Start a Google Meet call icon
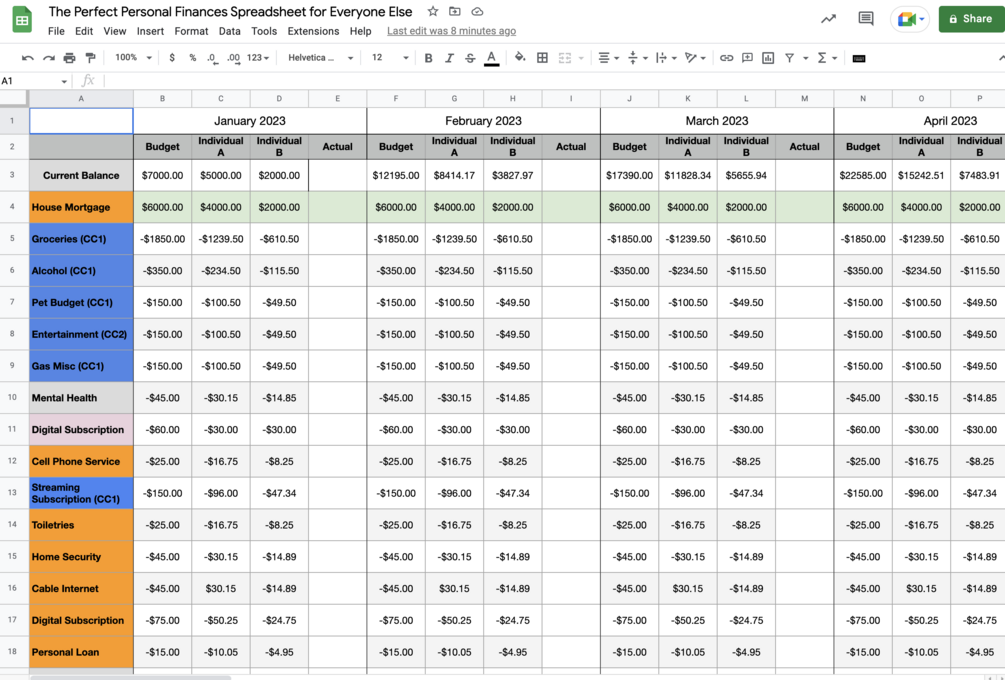This screenshot has width=1005, height=680. pyautogui.click(x=909, y=19)
